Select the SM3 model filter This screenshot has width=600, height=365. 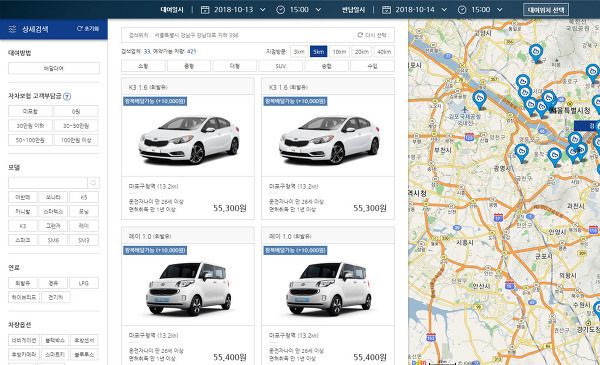coord(84,240)
